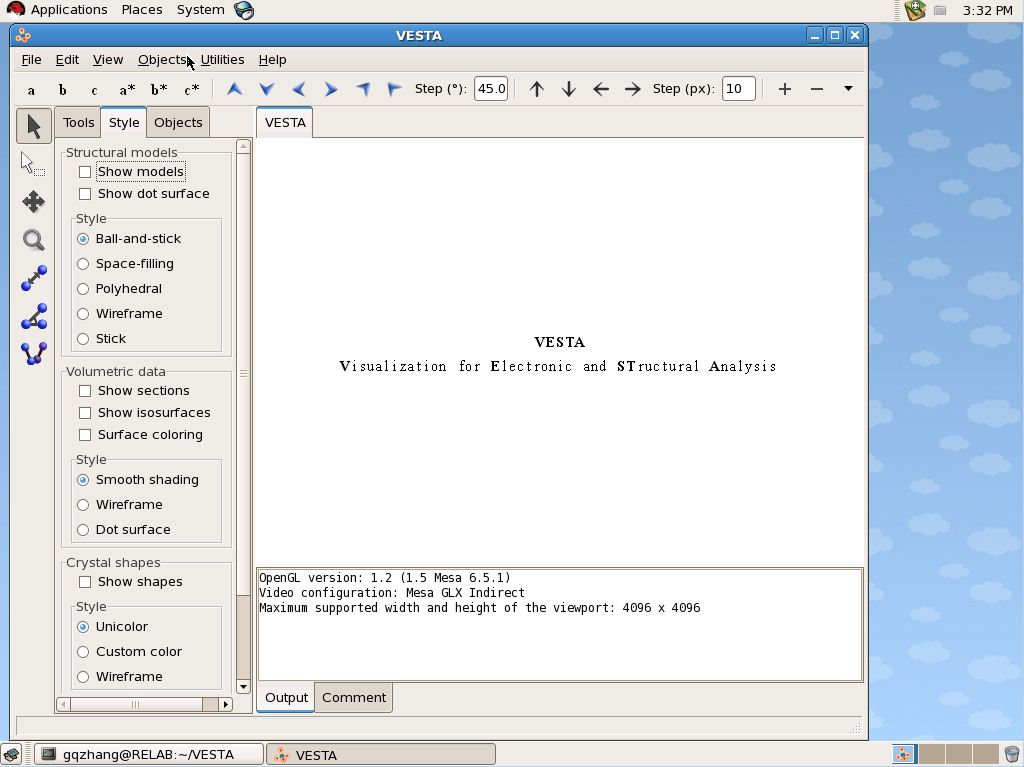Image resolution: width=1024 pixels, height=767 pixels.
Task: Rotate structure downward with blue arrow
Action: (x=266, y=89)
